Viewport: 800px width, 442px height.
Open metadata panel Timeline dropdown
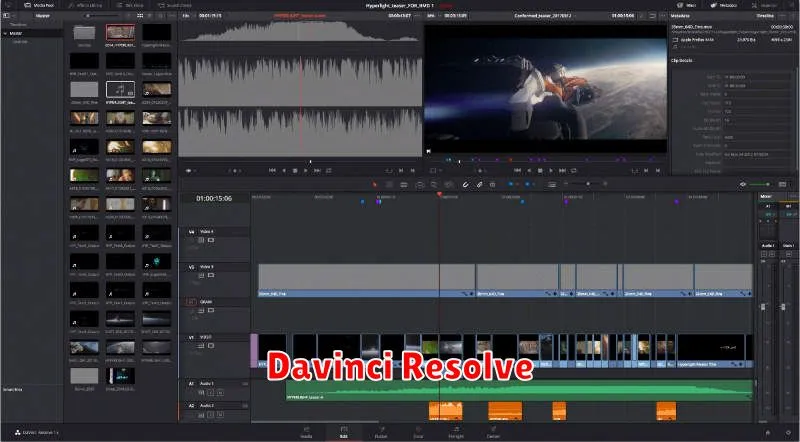click(x=767, y=16)
